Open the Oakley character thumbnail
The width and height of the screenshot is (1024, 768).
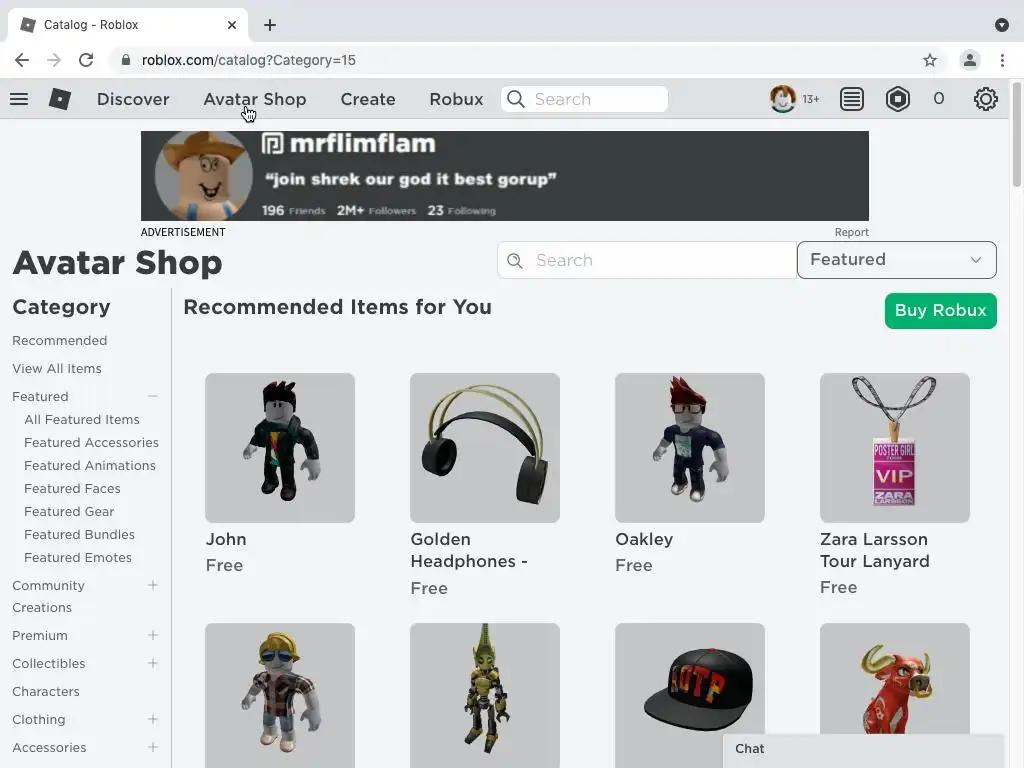pos(690,448)
